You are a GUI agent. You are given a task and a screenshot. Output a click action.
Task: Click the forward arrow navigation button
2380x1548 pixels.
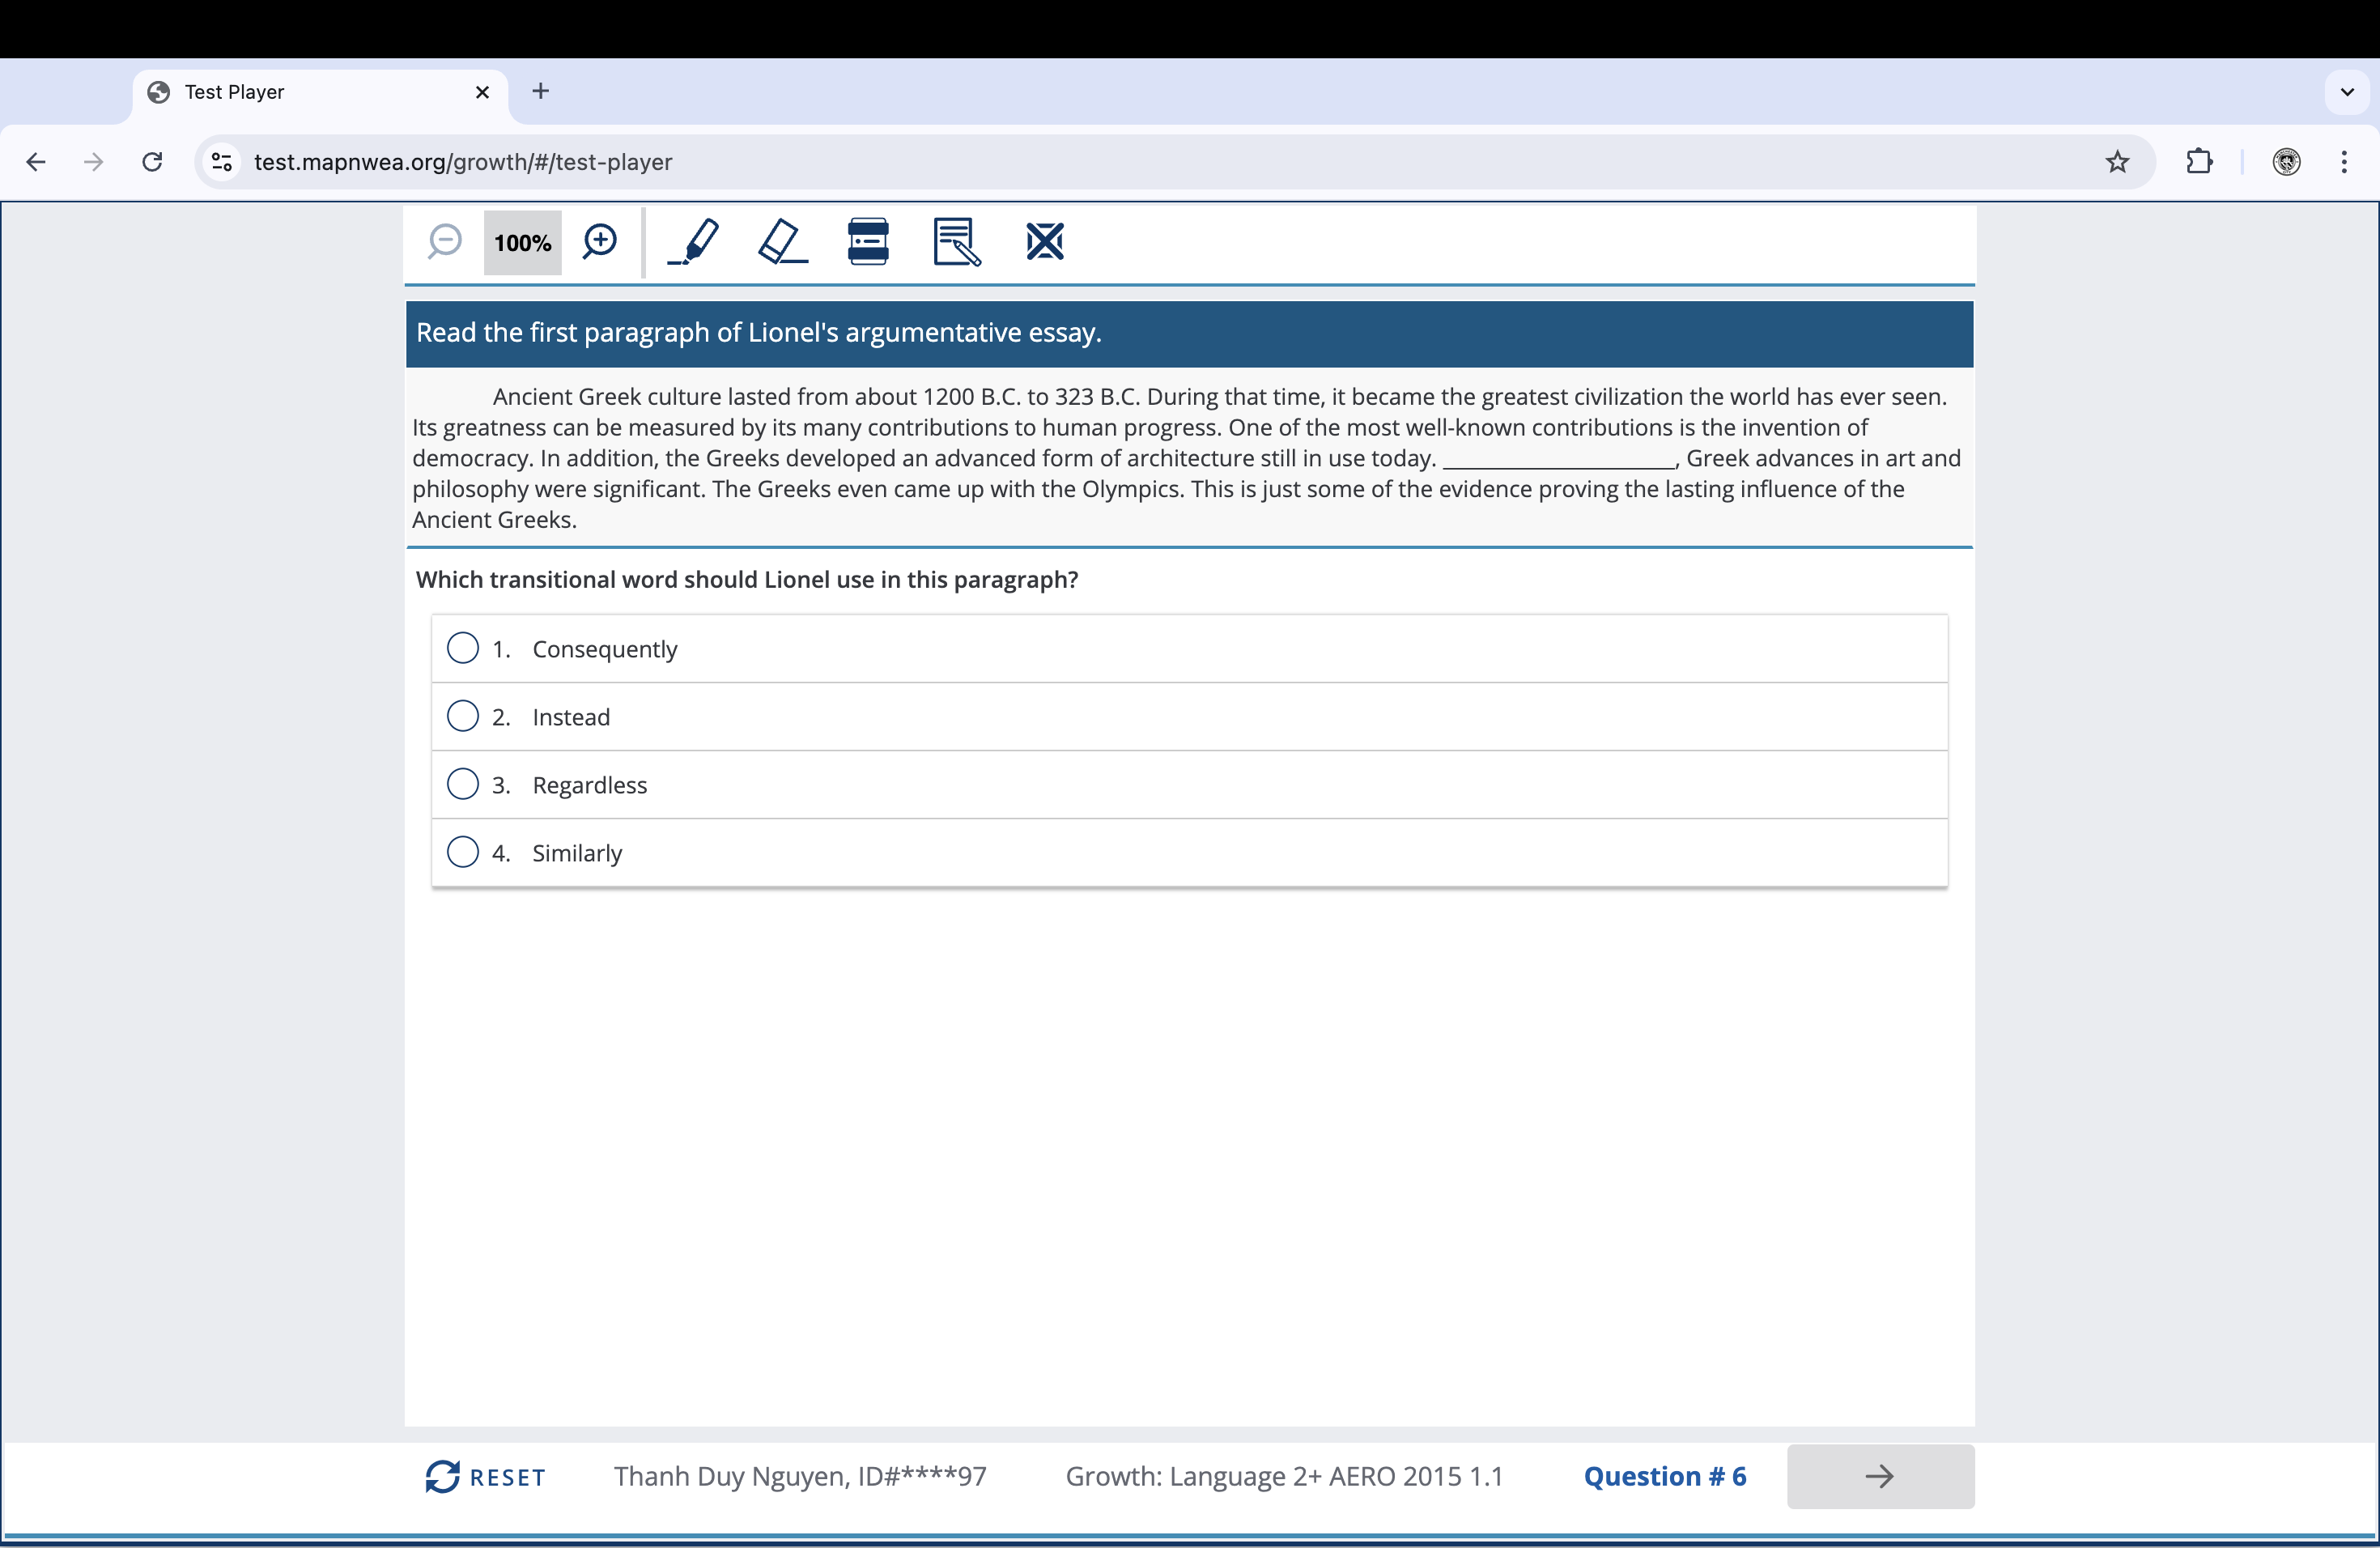[x=1881, y=1475]
